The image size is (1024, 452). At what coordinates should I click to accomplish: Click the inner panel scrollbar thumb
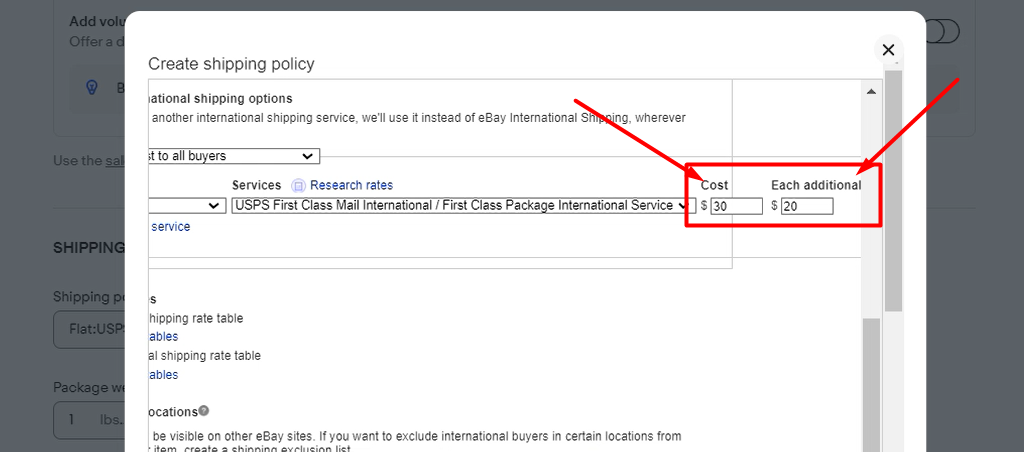pos(871,385)
